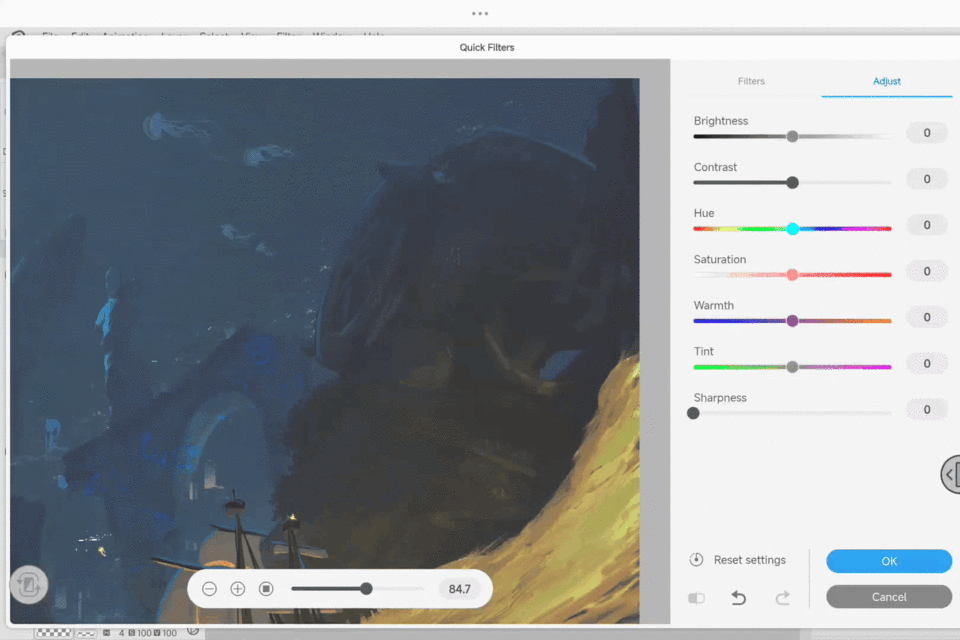Click the Tint value field
Screen dimensions: 960x640
927,363
